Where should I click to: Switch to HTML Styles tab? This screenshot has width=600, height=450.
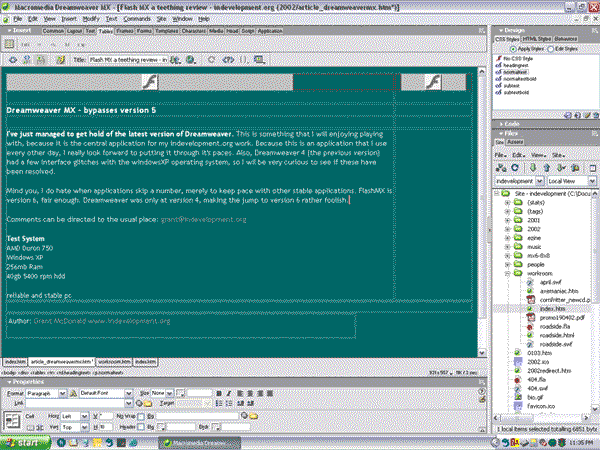coord(536,39)
